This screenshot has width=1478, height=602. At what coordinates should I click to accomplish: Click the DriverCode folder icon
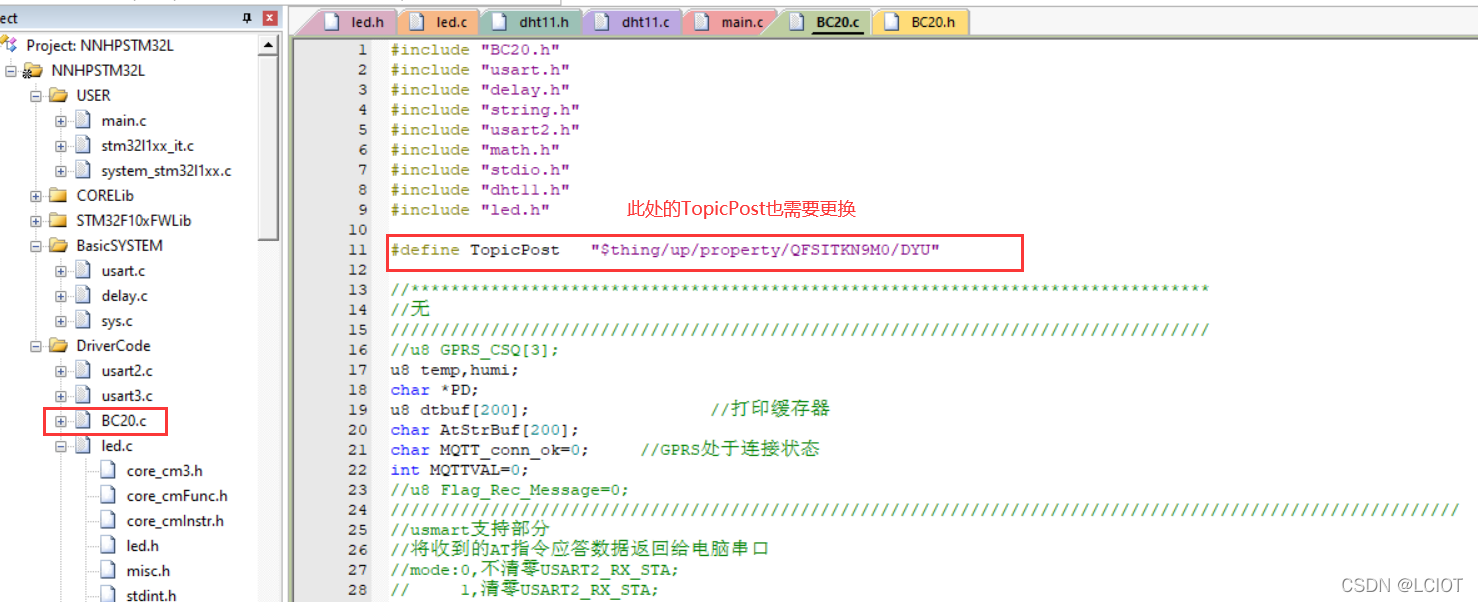pos(58,346)
